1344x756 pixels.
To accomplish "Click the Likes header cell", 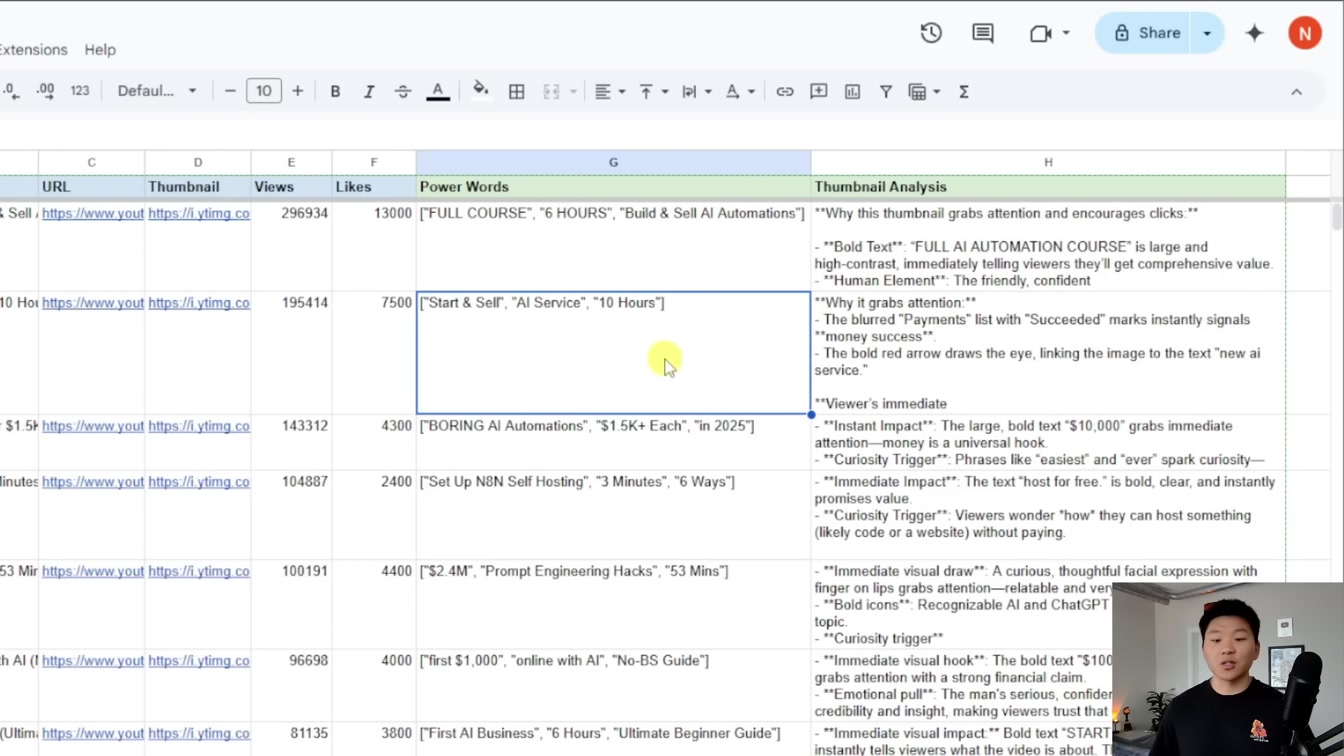I will [x=374, y=187].
